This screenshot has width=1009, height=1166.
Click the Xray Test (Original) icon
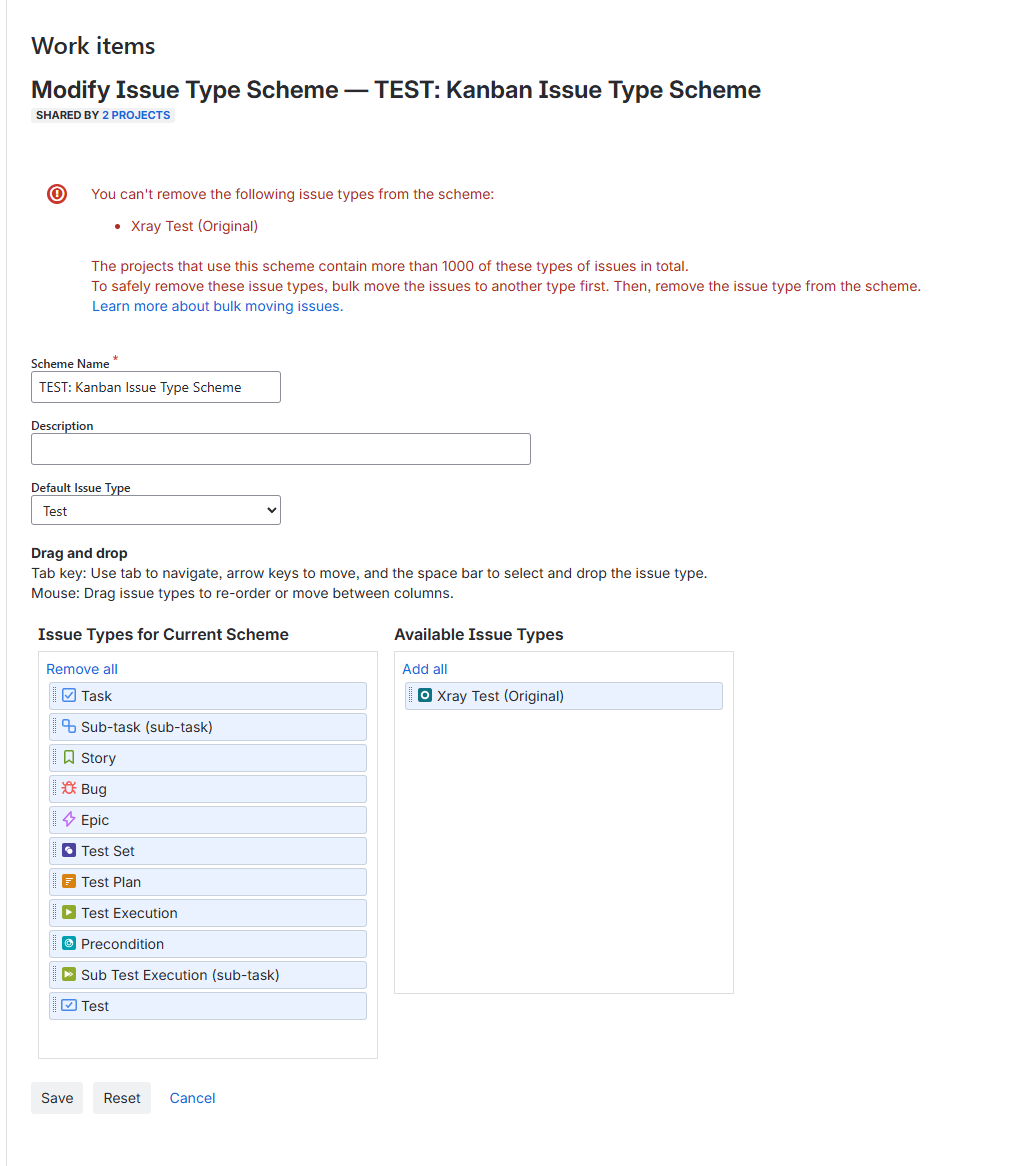[425, 695]
